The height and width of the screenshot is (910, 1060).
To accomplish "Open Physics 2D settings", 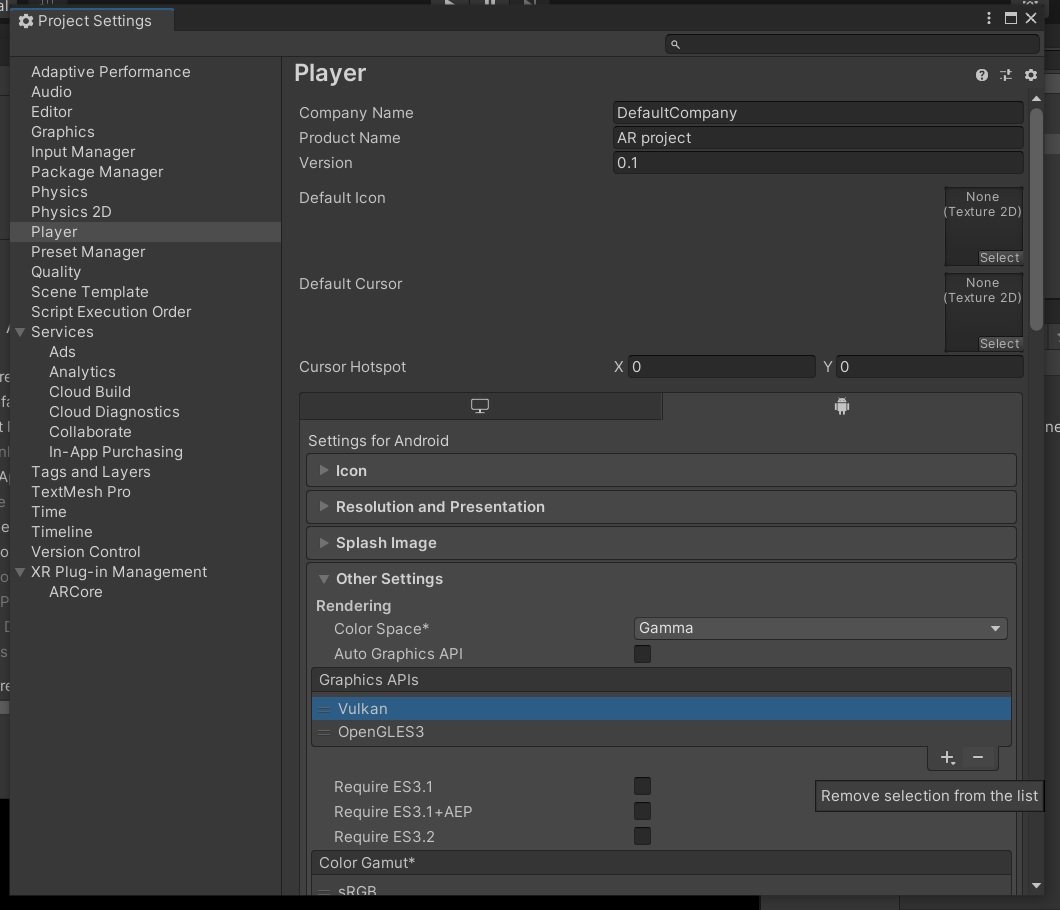I will tap(71, 212).
